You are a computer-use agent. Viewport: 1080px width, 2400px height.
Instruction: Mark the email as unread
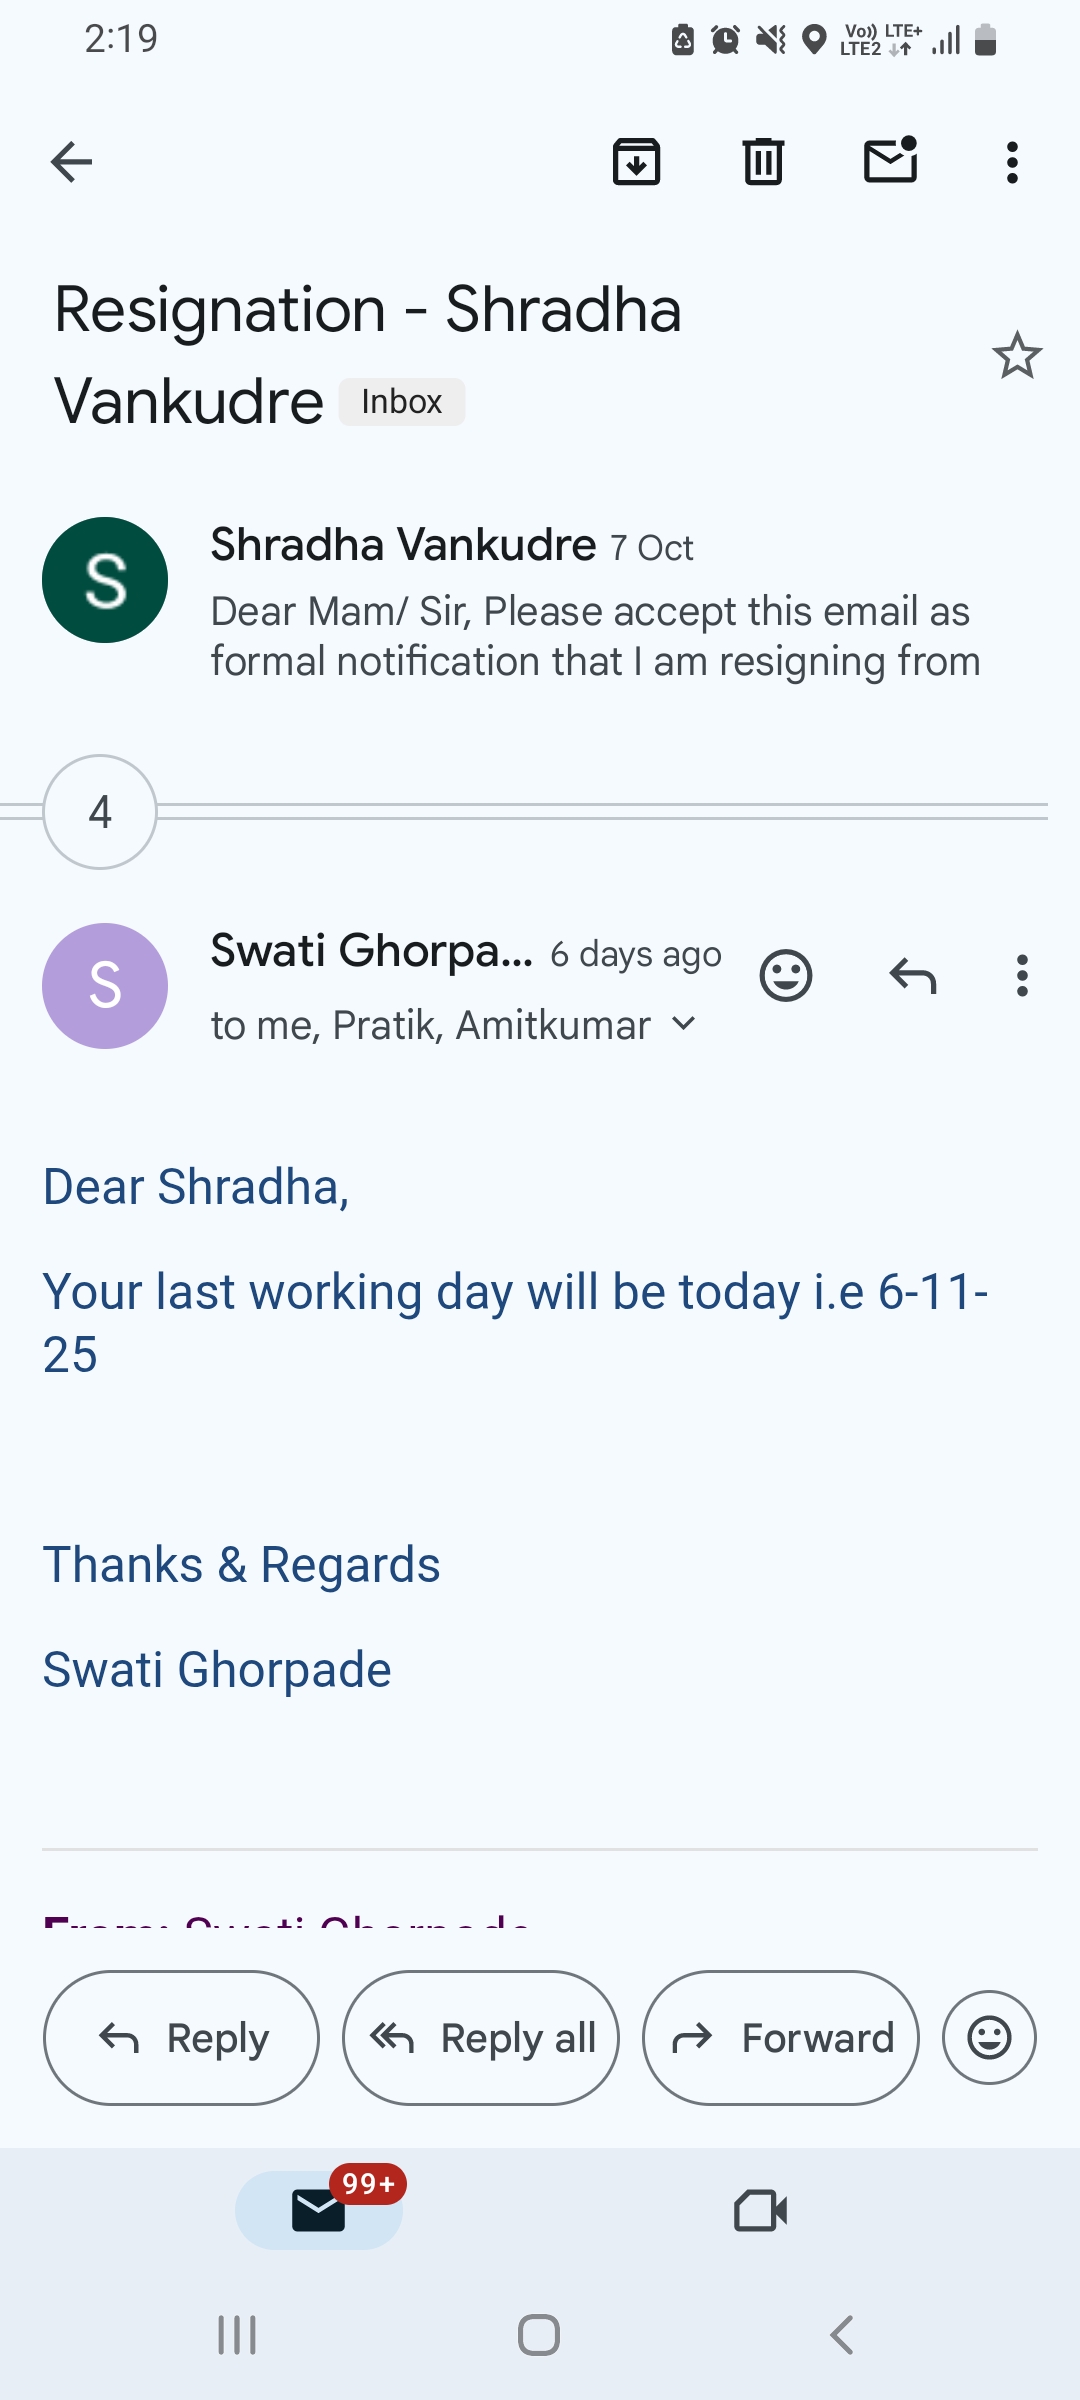tap(890, 161)
